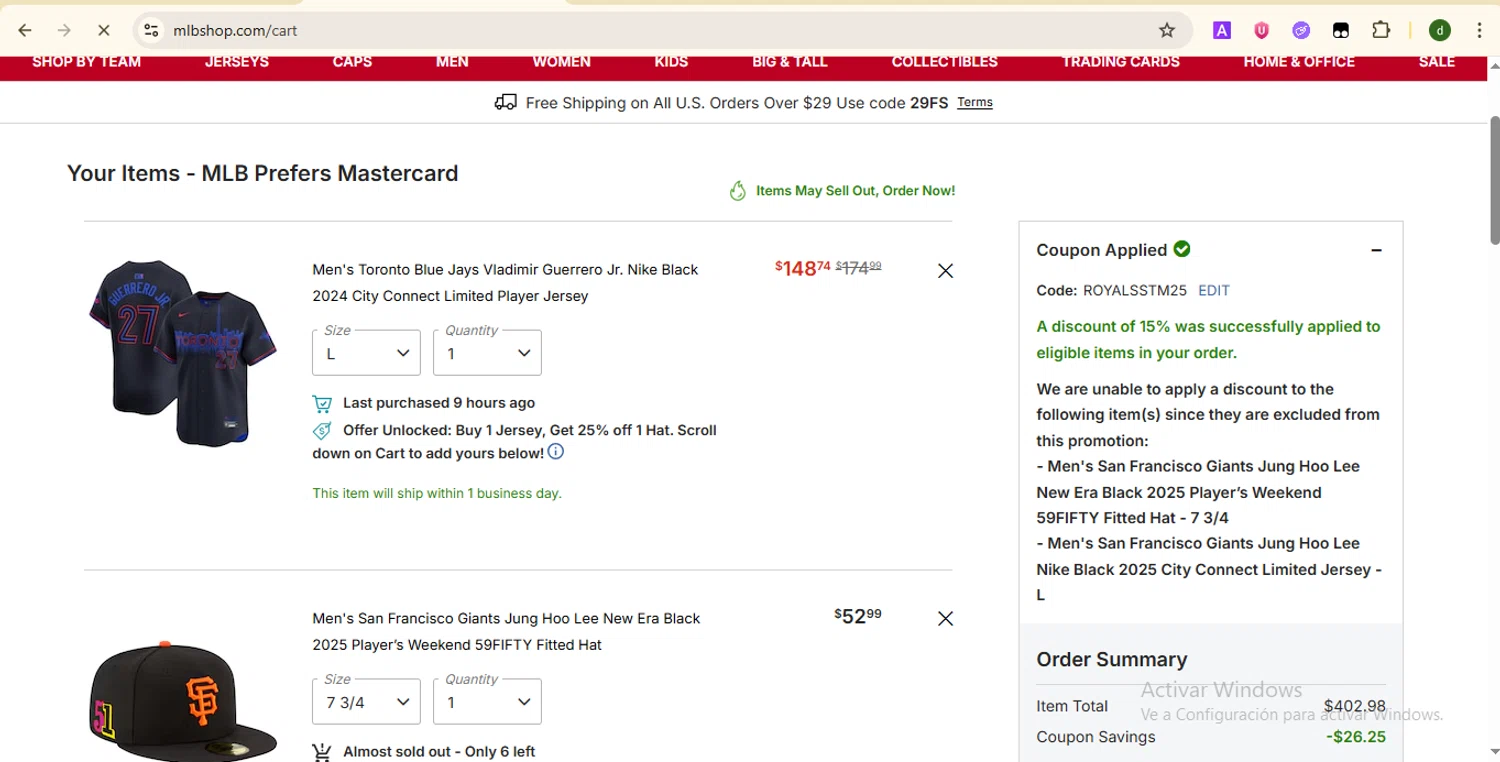
Task: Open the Big & Tall menu
Action: (x=790, y=62)
